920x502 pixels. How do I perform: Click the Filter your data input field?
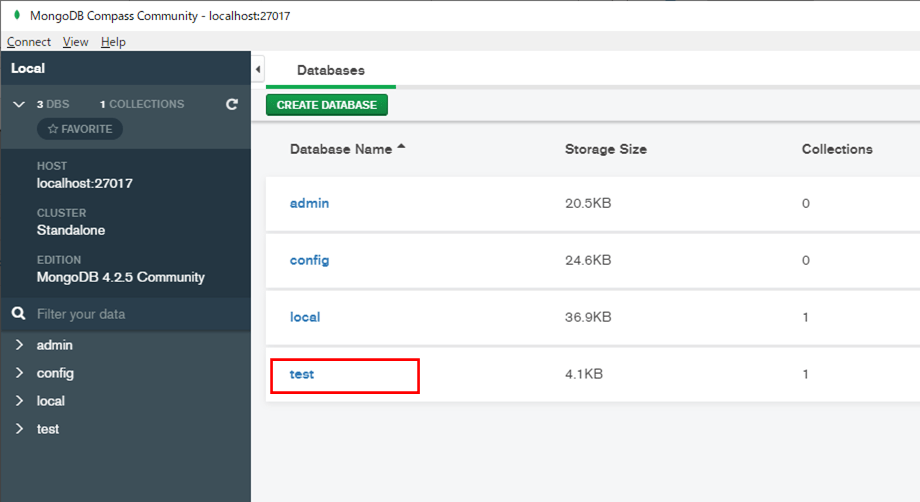coord(130,314)
